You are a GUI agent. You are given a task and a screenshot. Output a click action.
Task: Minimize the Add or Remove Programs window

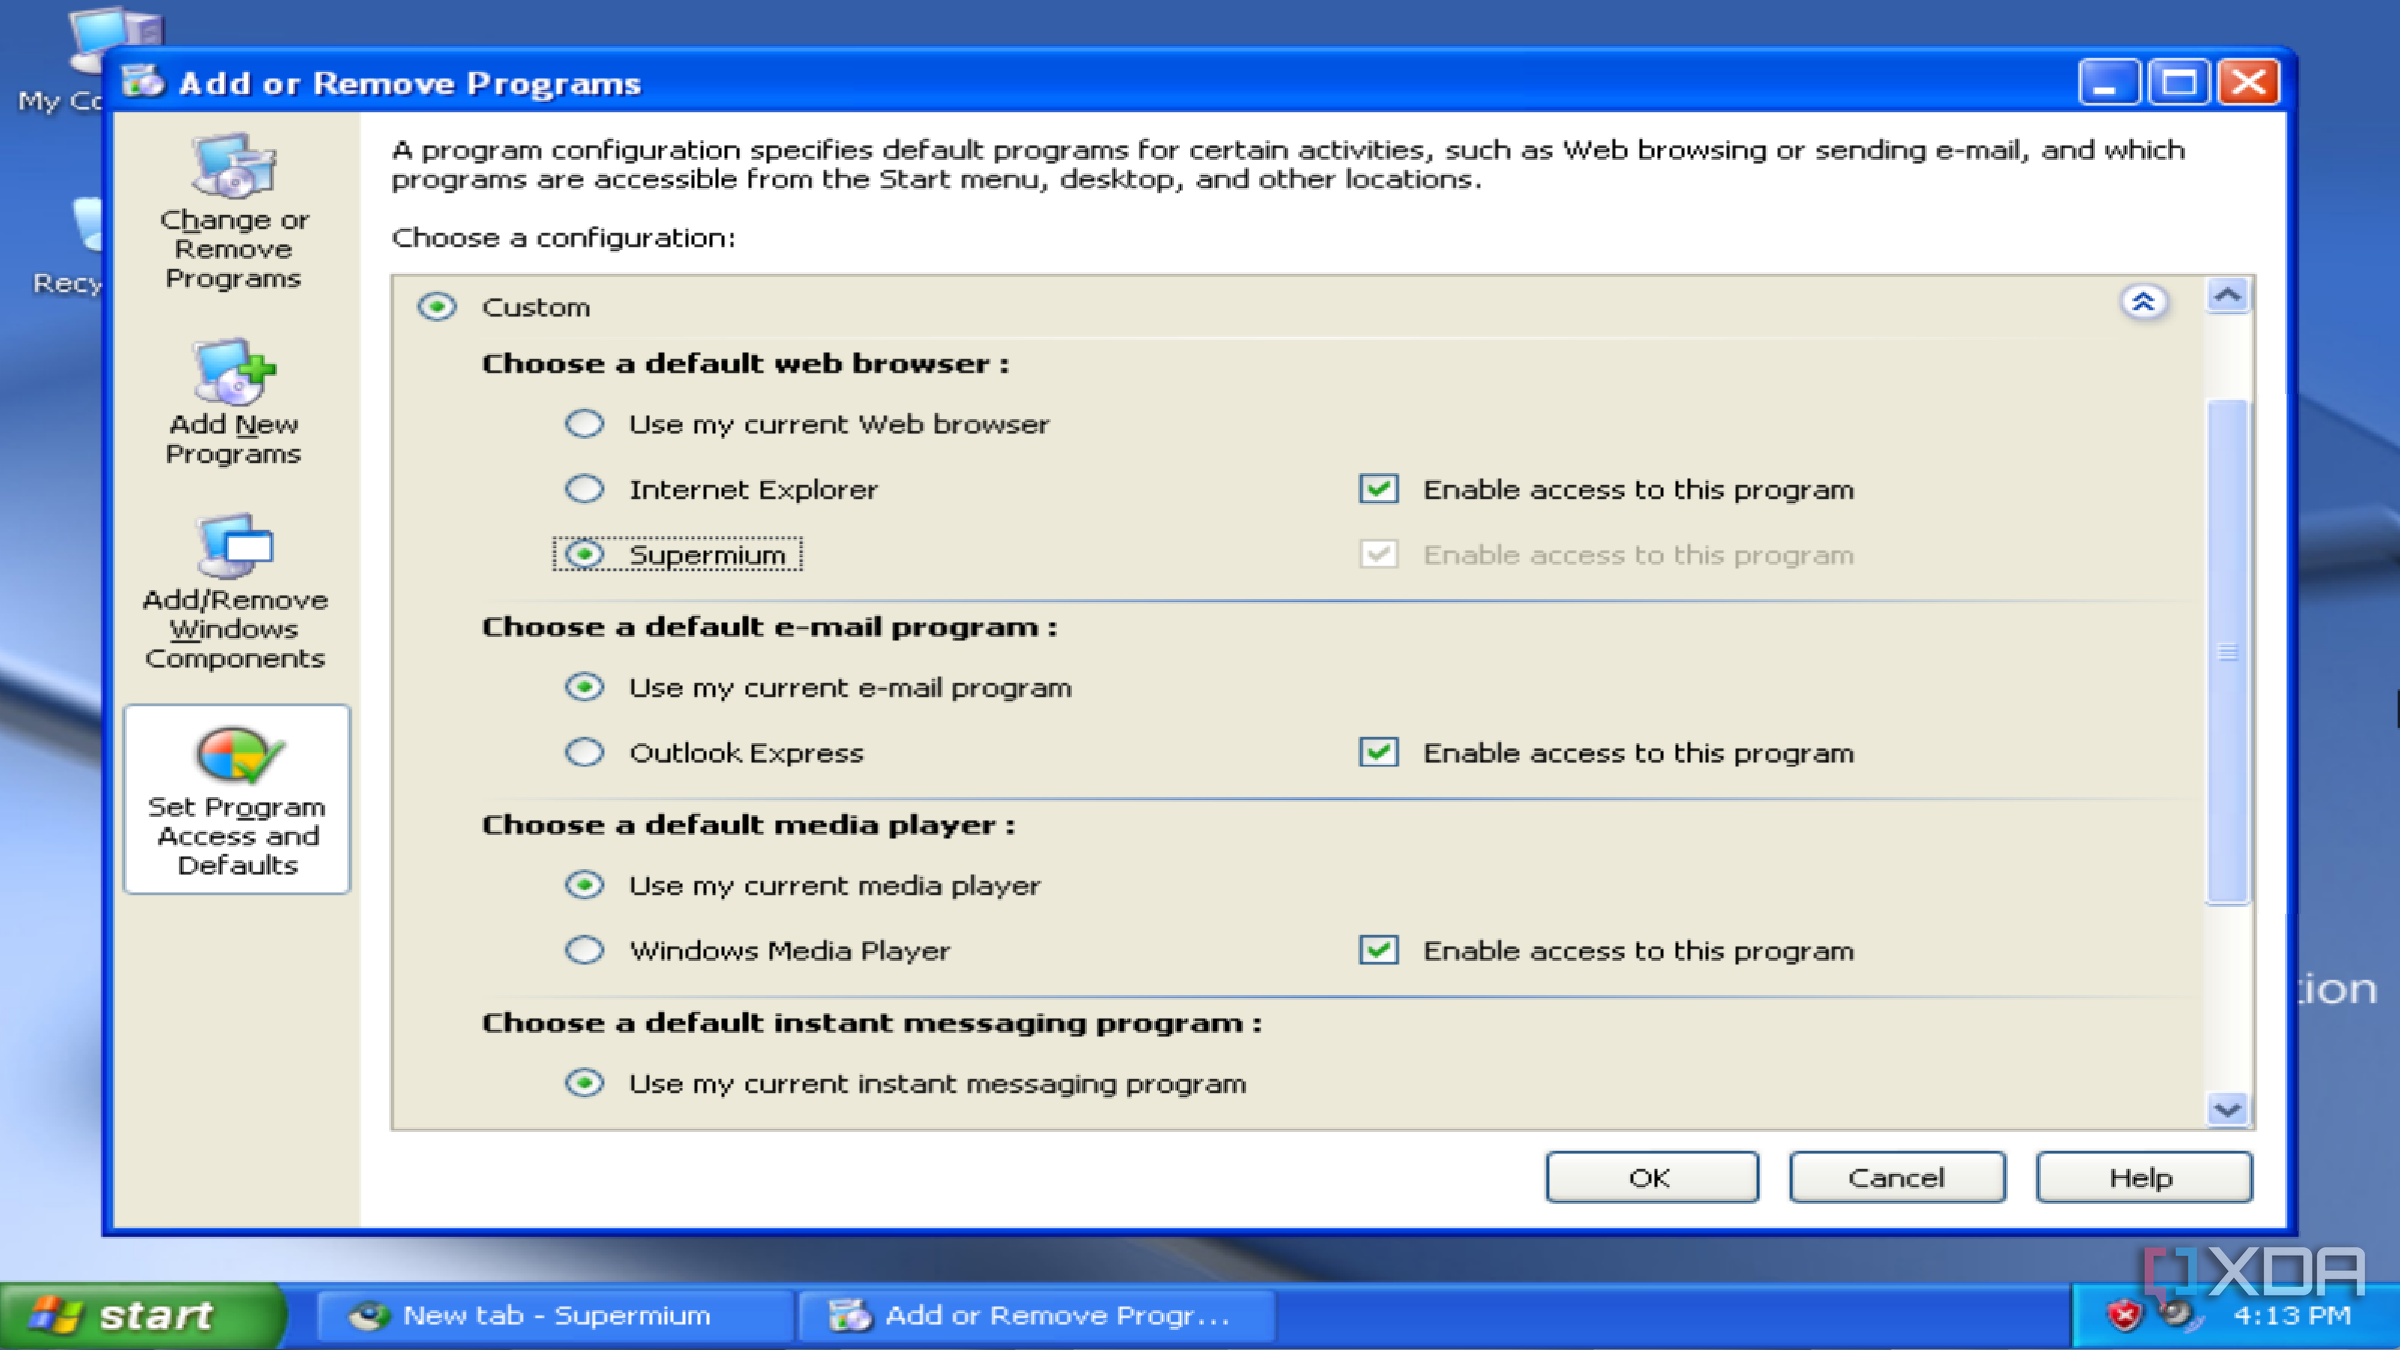(2108, 82)
